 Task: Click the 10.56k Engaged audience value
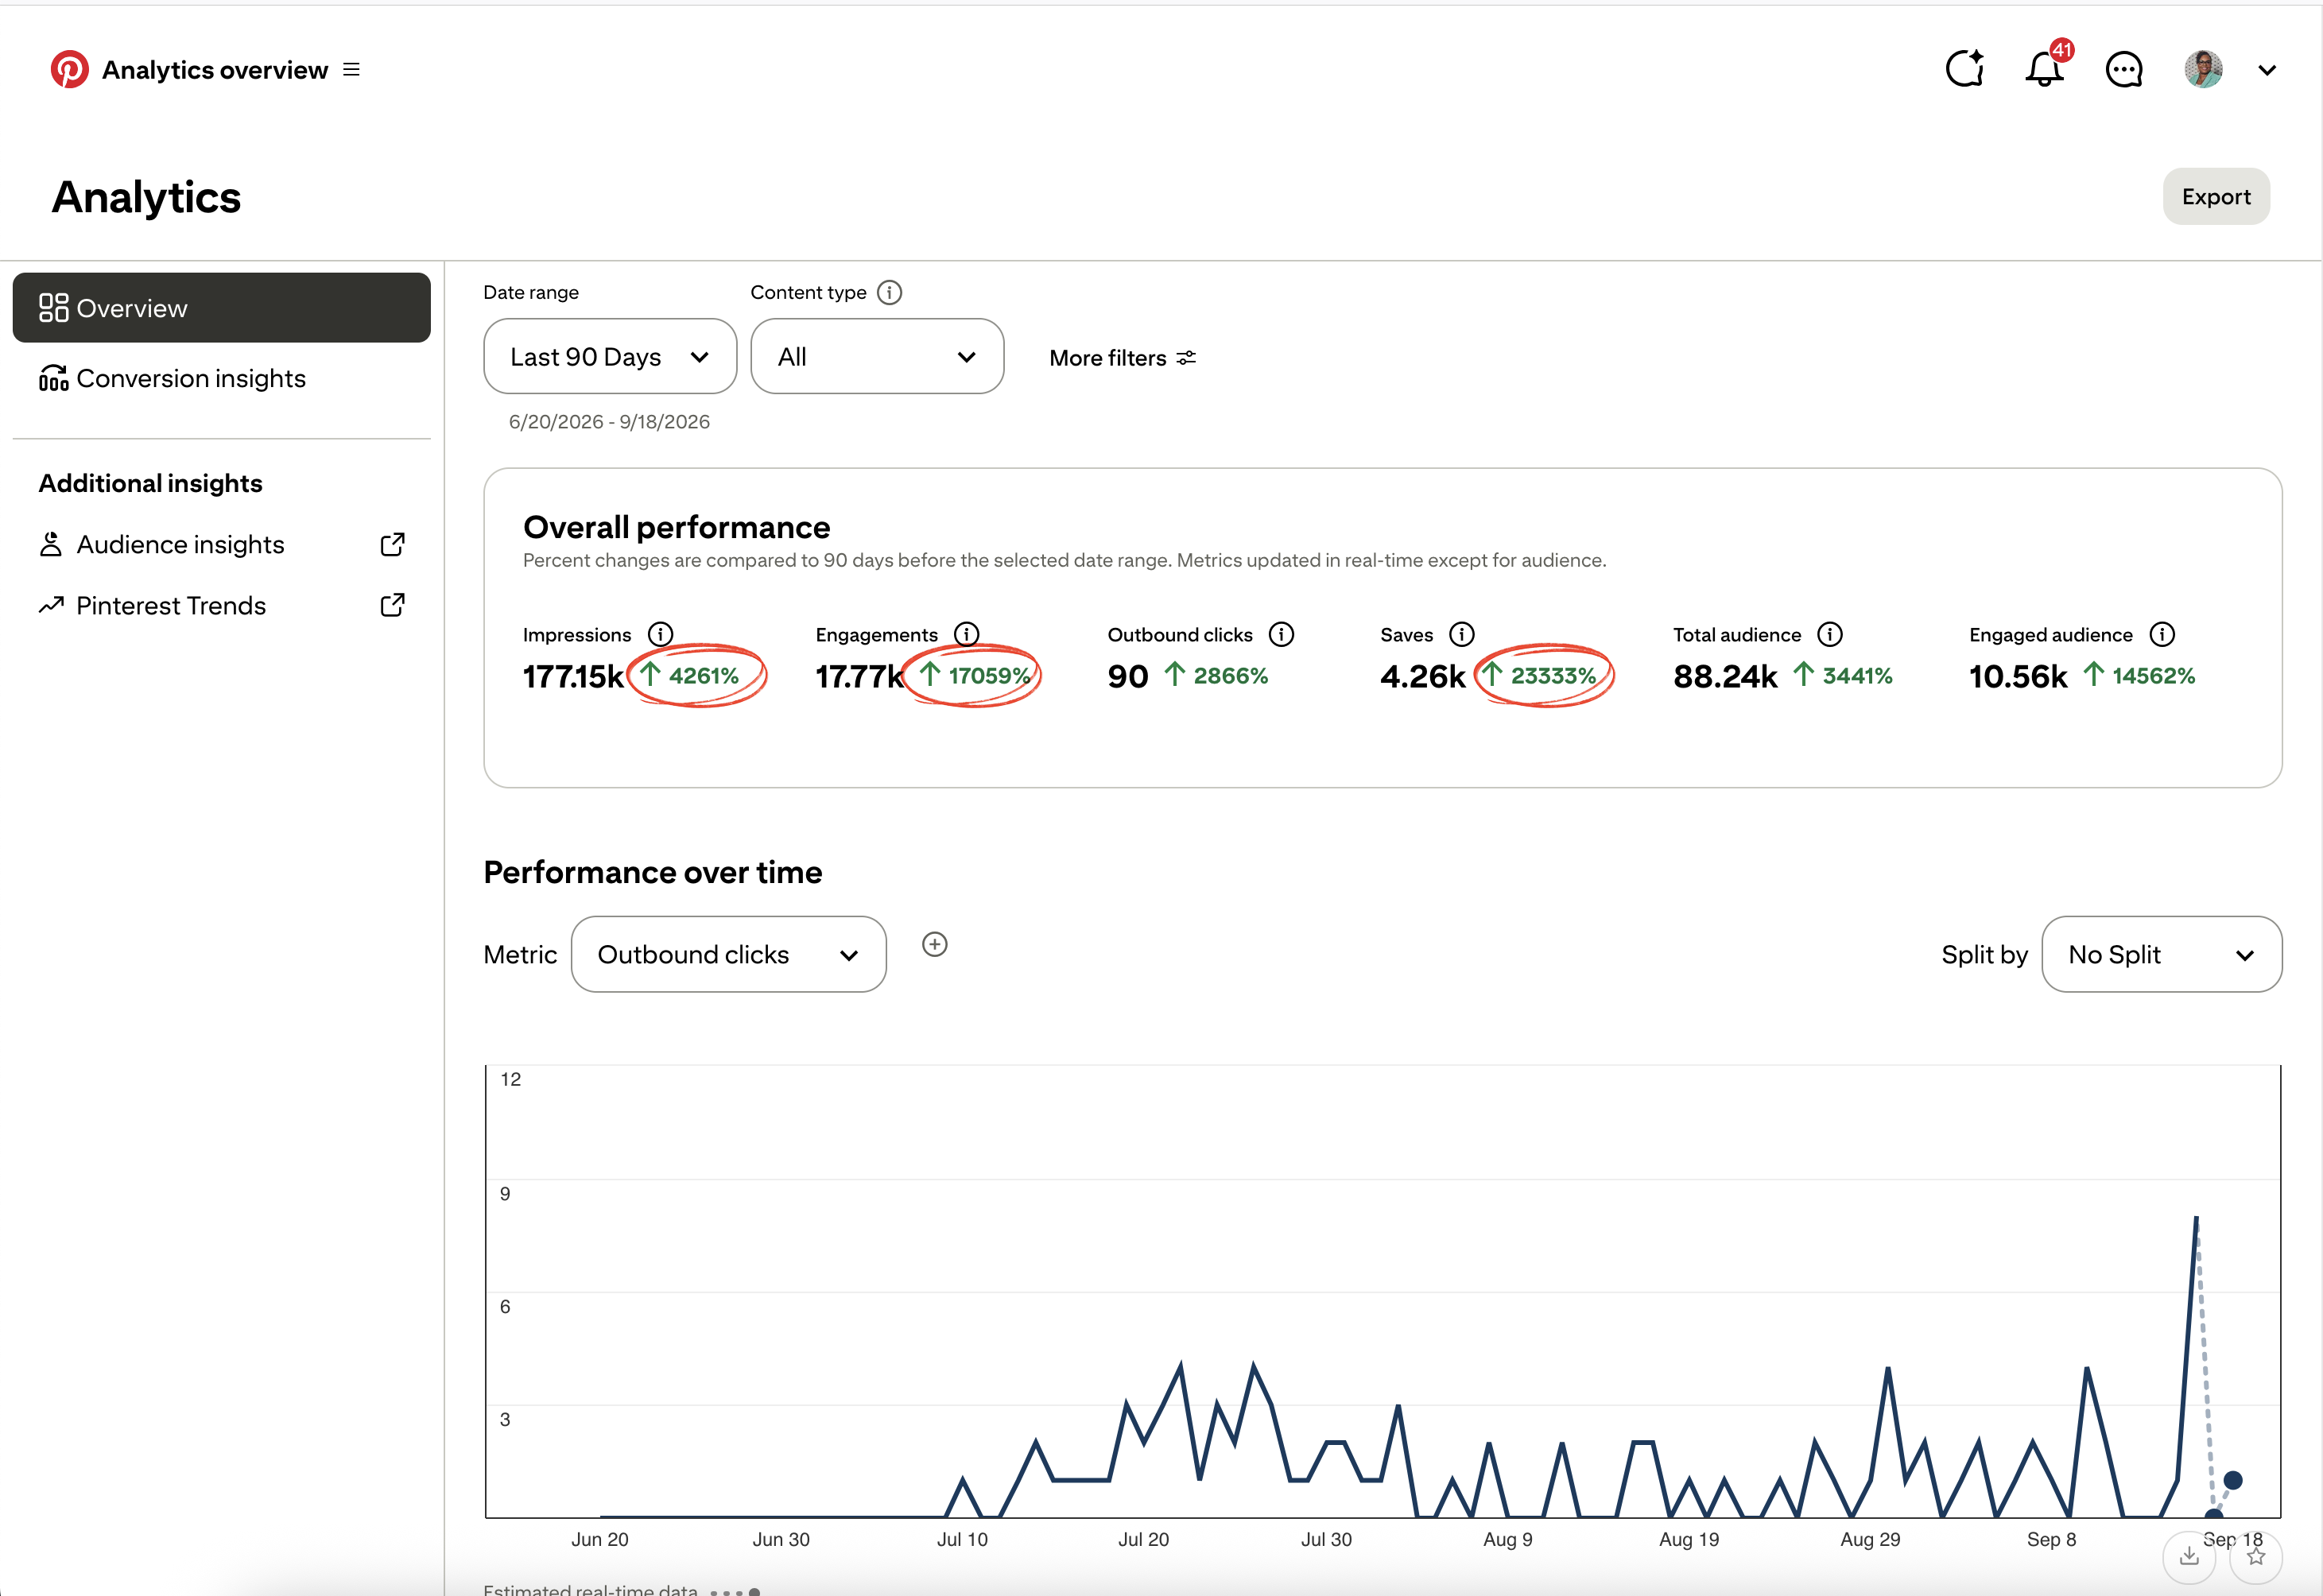[2018, 677]
